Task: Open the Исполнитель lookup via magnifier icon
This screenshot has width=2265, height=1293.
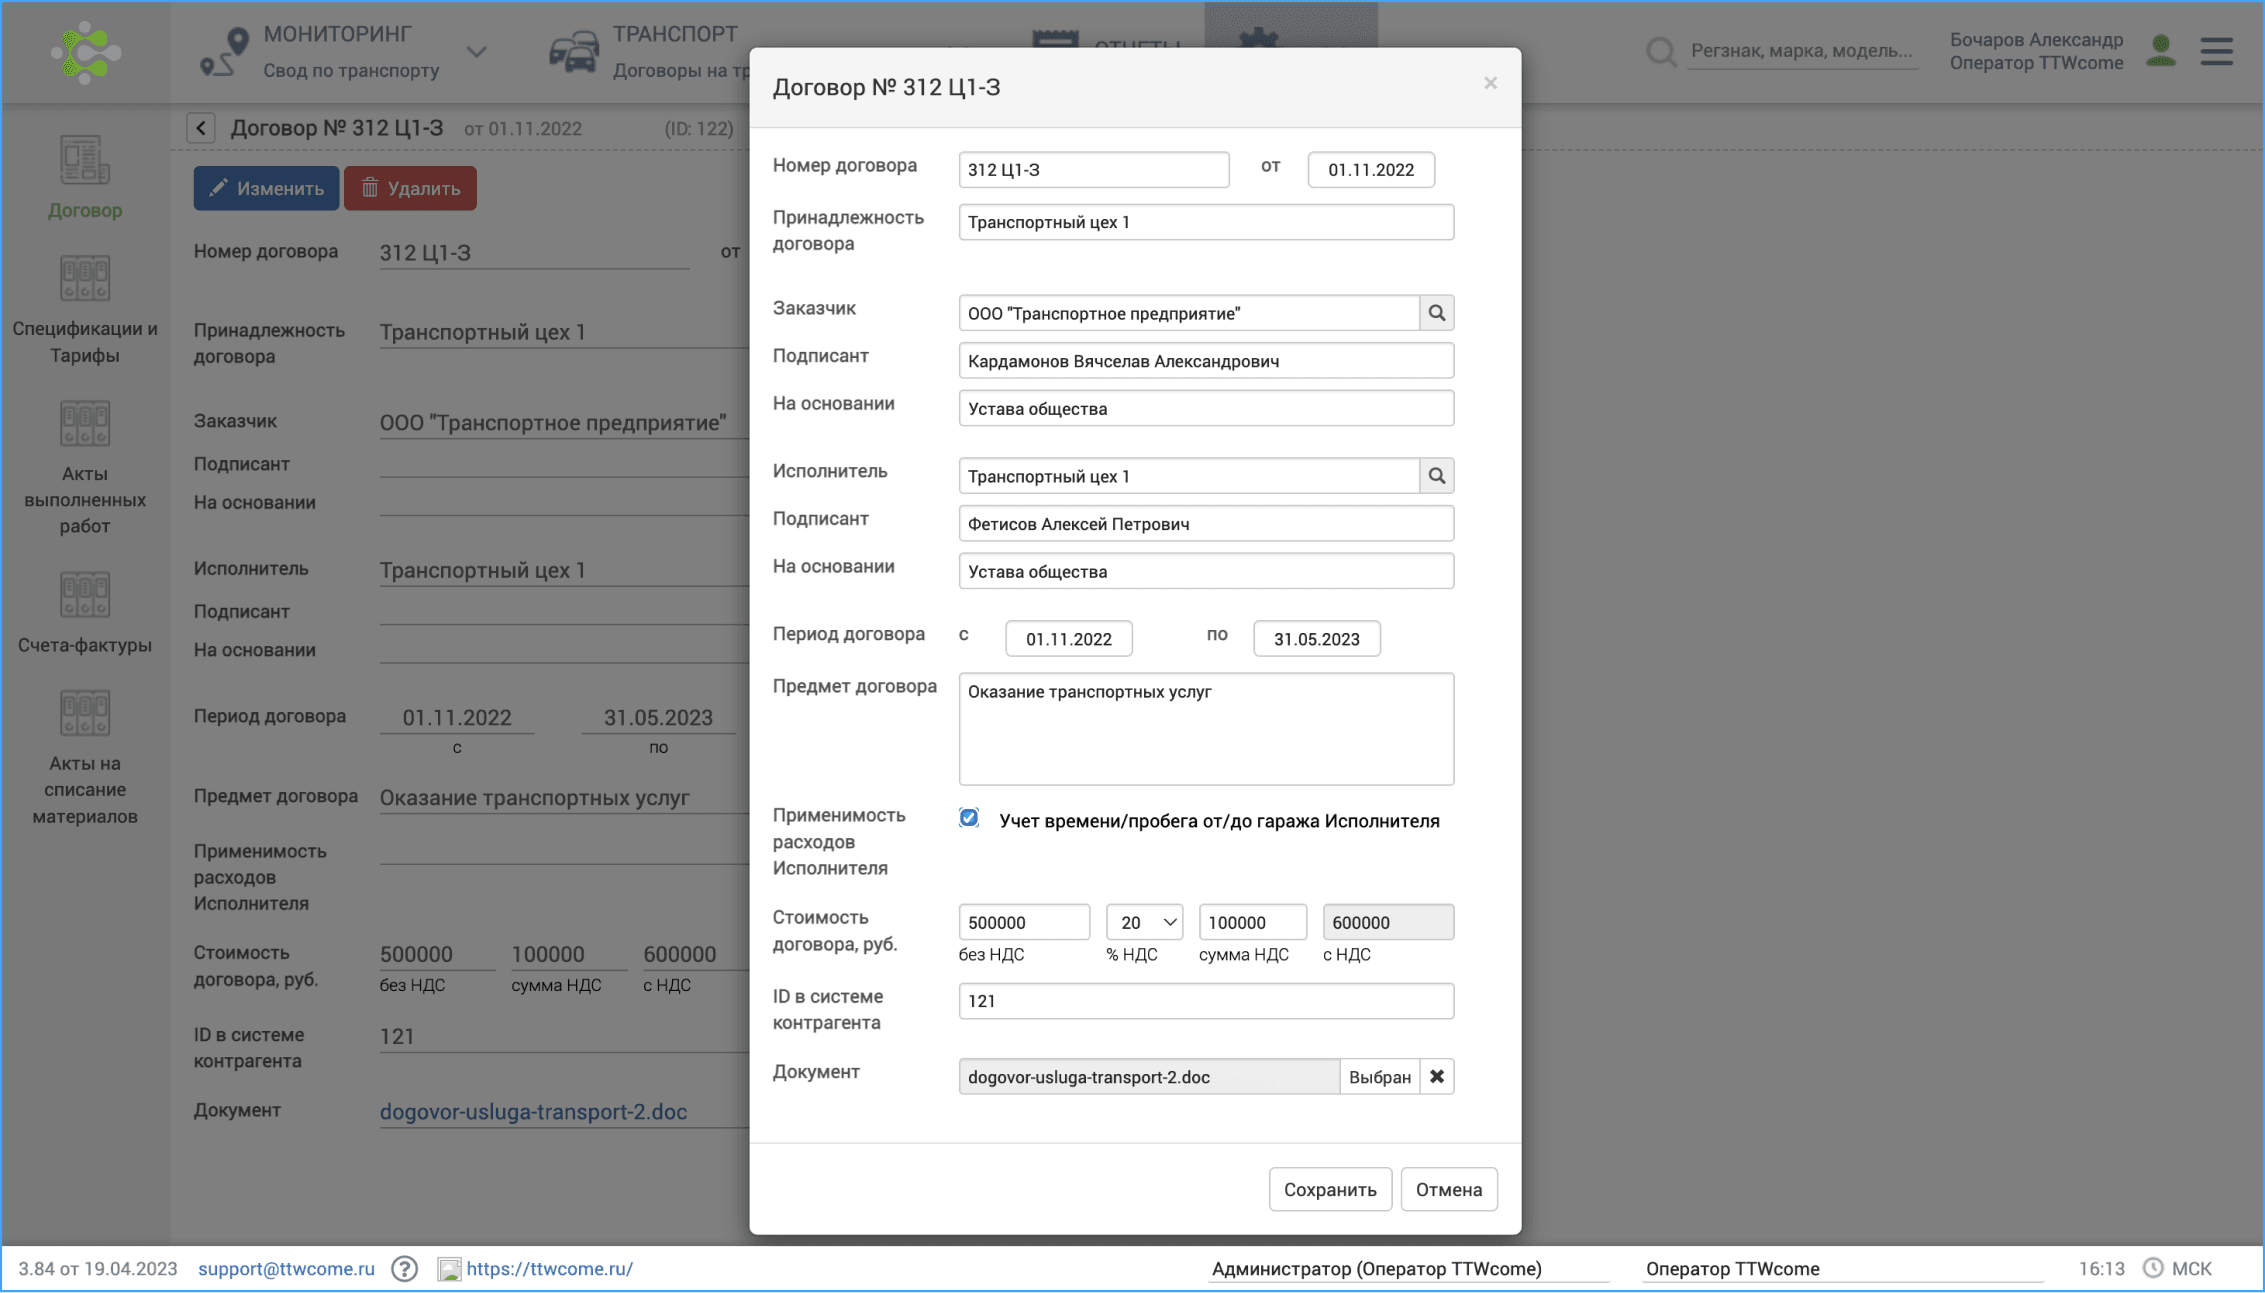Action: 1437,475
